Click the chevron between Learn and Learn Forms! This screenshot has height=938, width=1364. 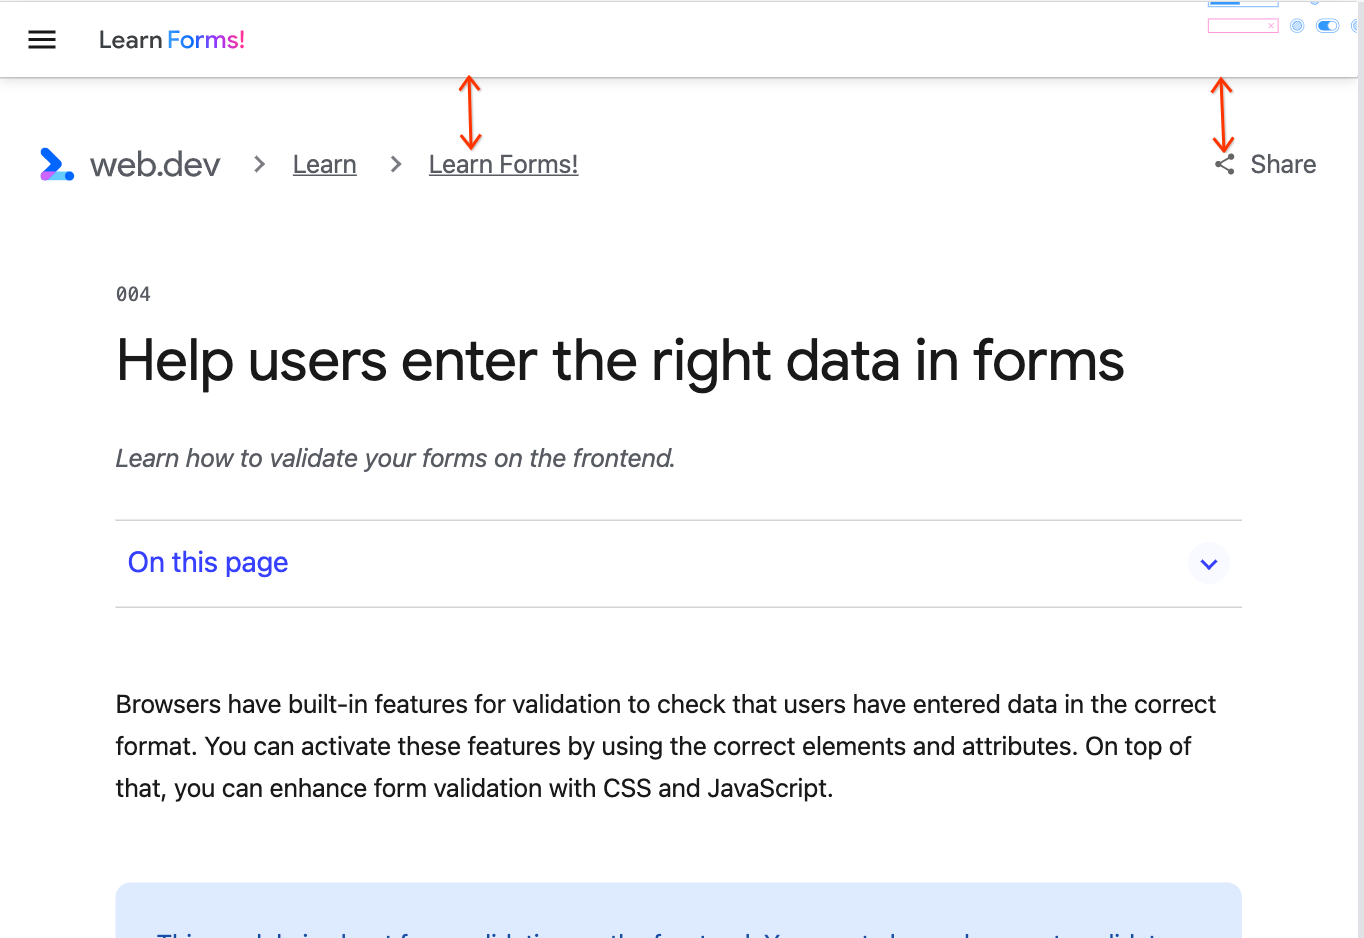395,164
